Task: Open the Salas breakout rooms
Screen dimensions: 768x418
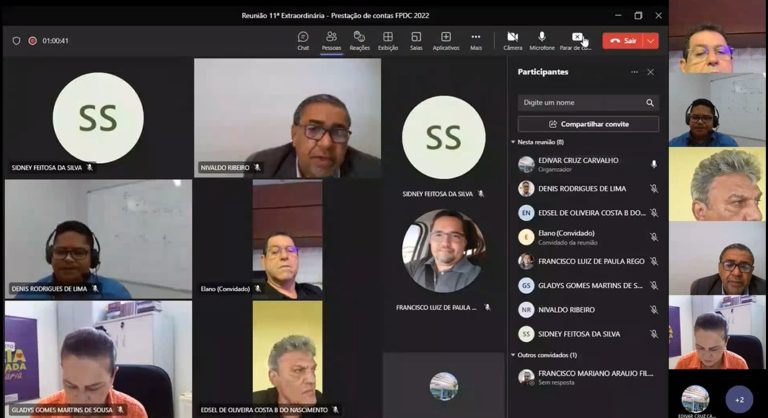Action: (416, 41)
